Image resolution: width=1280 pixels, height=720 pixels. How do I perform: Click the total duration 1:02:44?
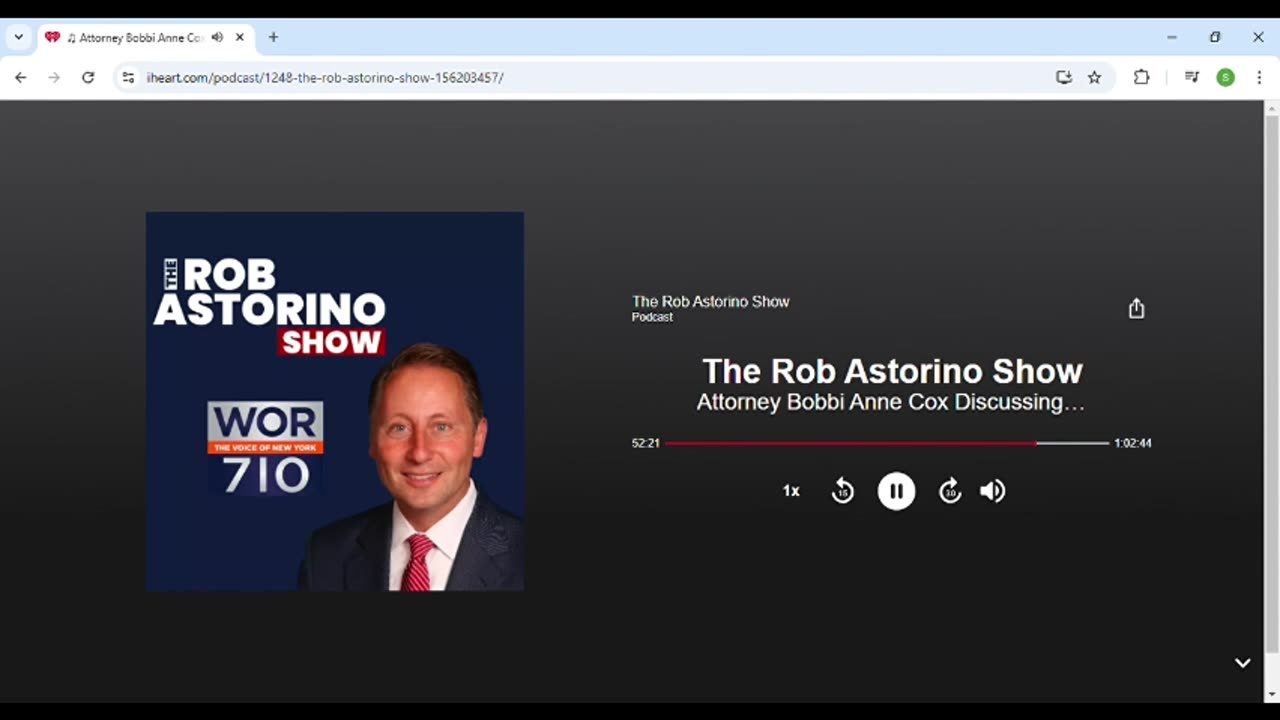(x=1133, y=443)
